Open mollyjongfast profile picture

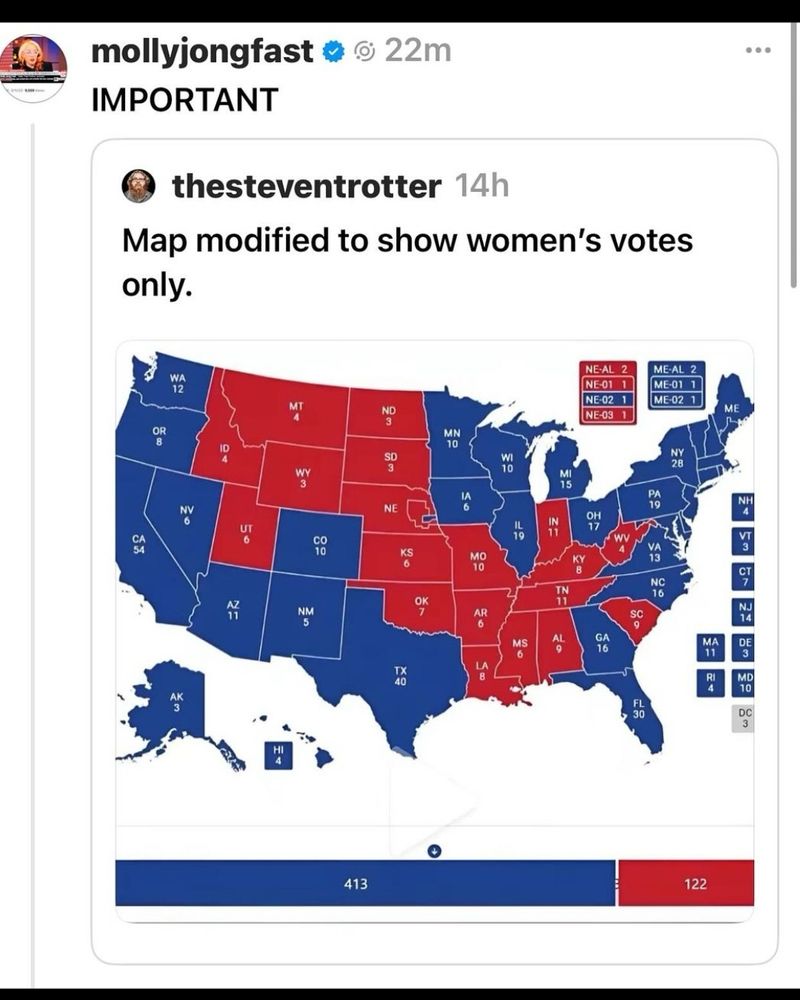tap(33, 68)
